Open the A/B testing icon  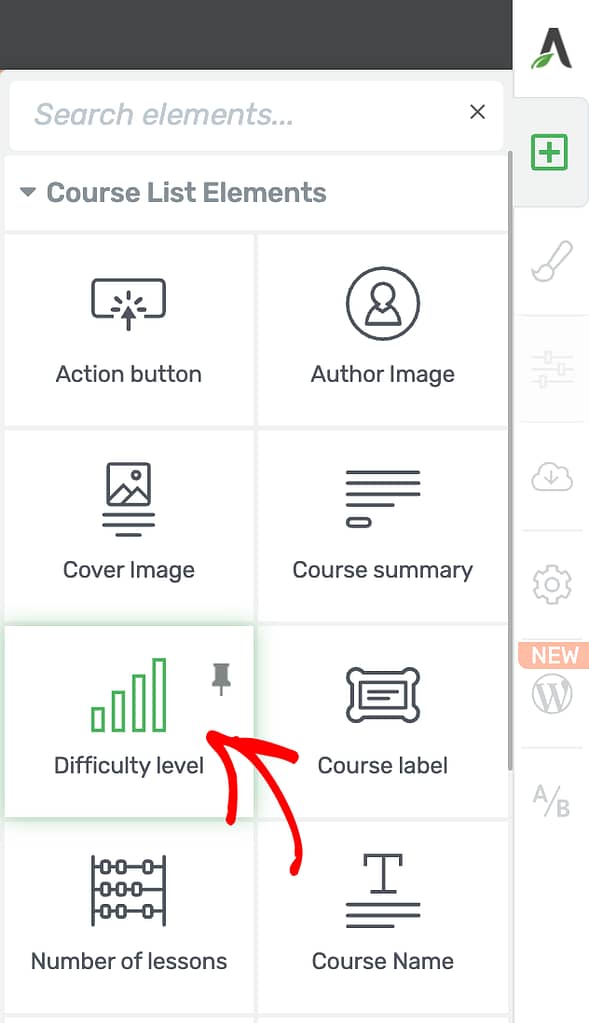[x=551, y=801]
